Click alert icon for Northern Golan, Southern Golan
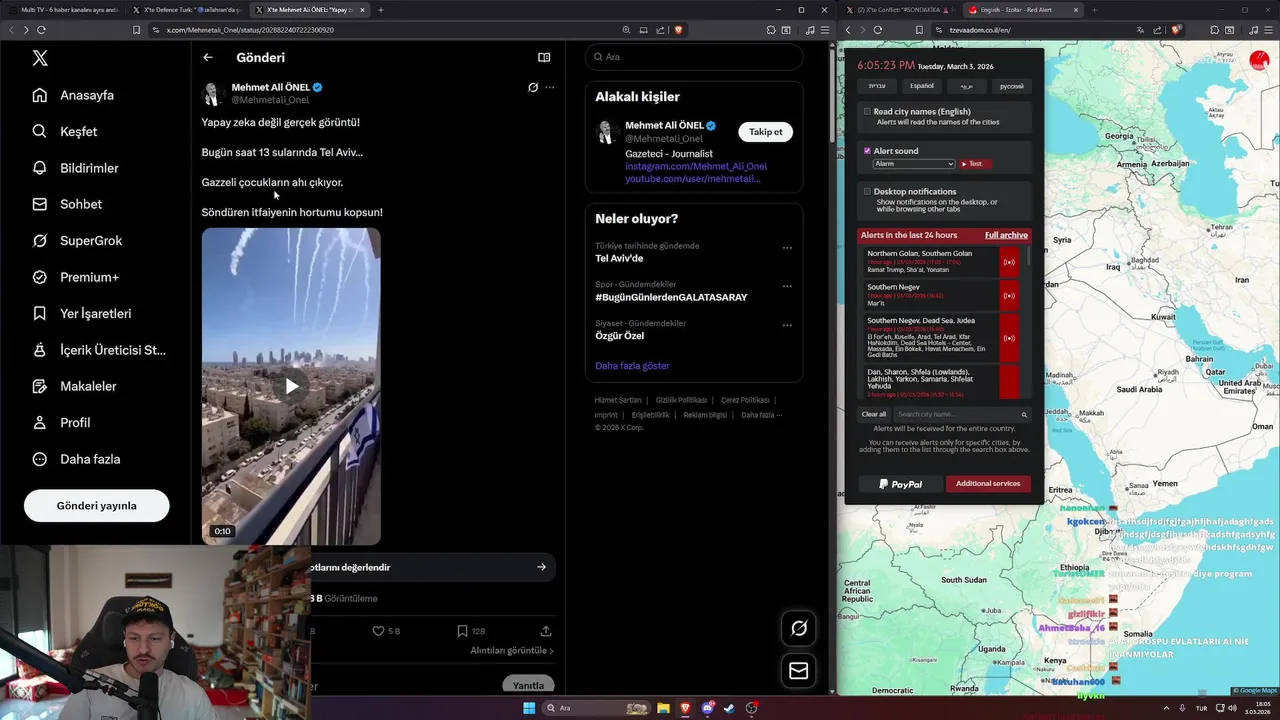The height and width of the screenshot is (720, 1280). pyautogui.click(x=1009, y=262)
